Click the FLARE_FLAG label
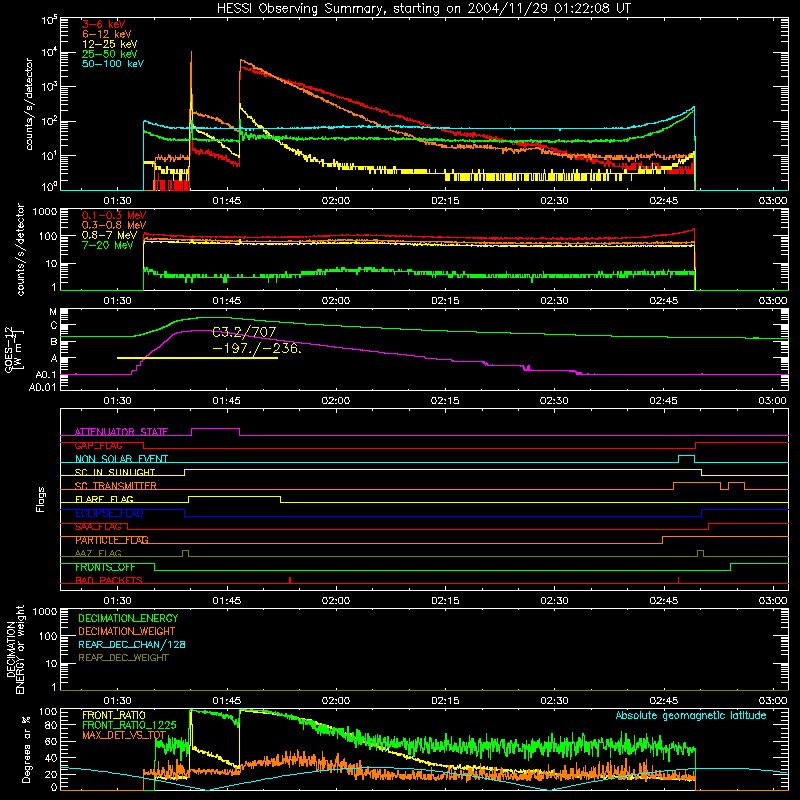The height and width of the screenshot is (800, 800). point(104,499)
